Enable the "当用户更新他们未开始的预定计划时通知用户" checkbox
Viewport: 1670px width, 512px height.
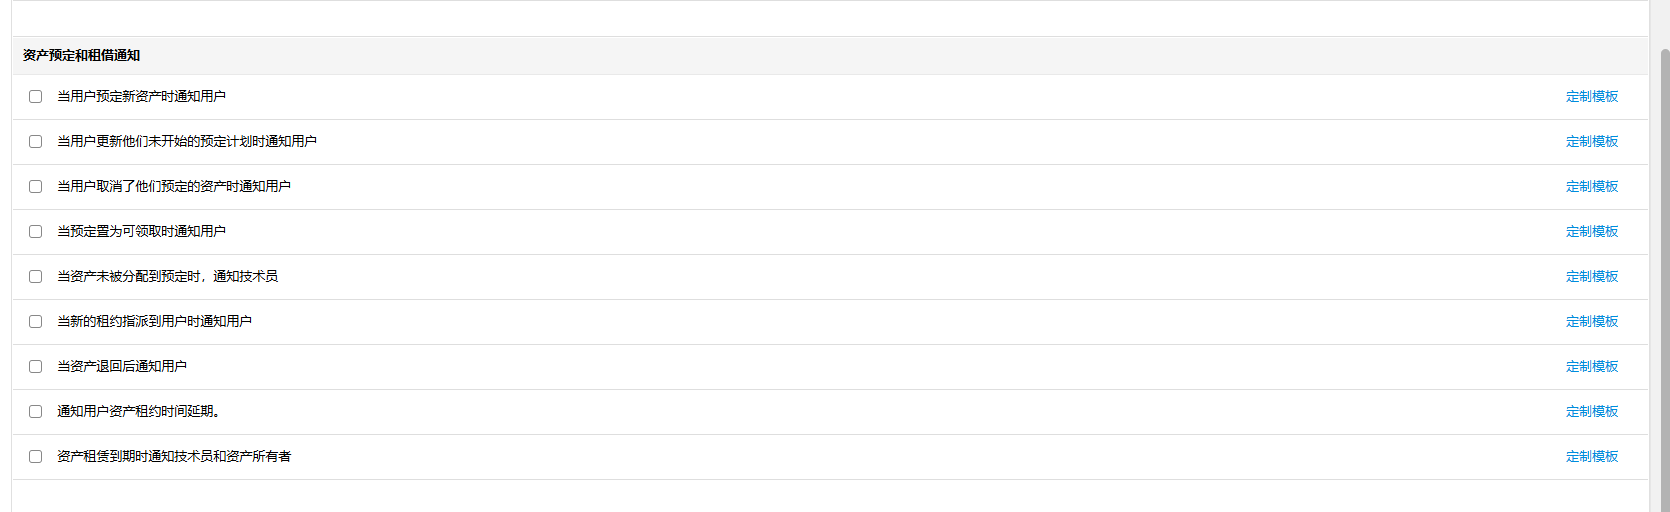(36, 142)
